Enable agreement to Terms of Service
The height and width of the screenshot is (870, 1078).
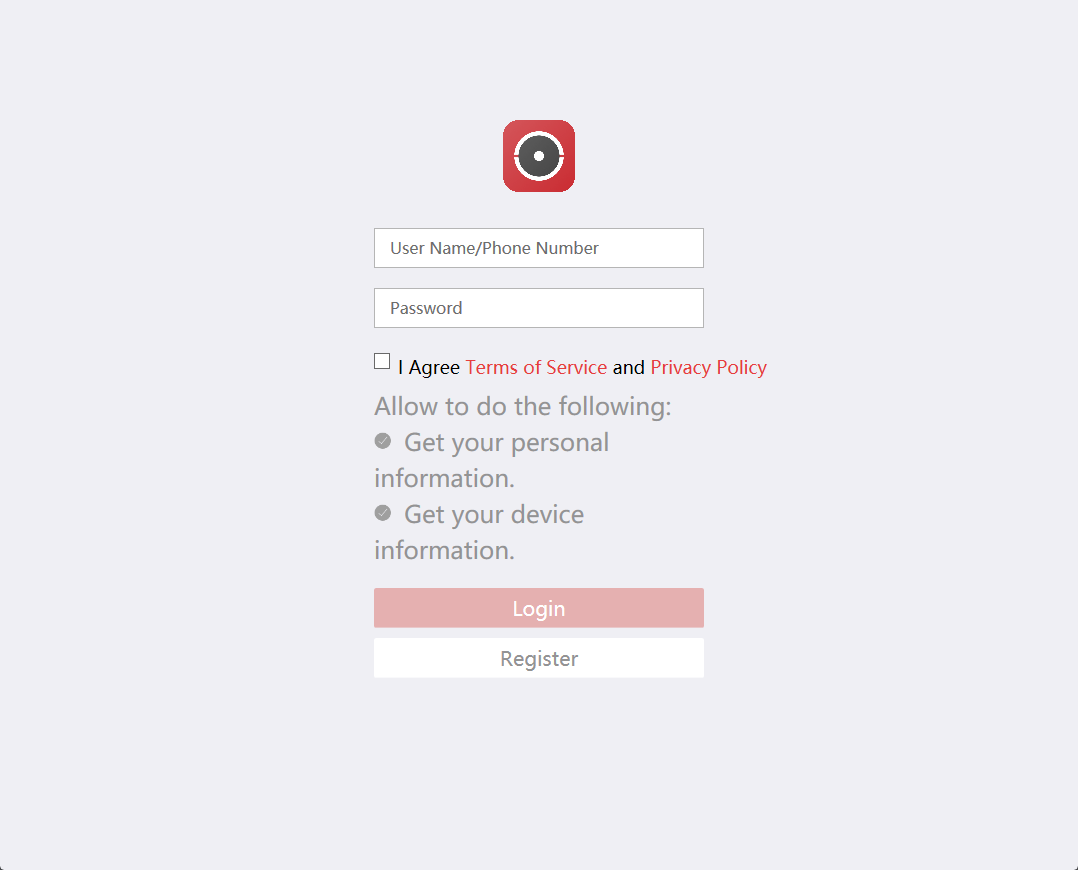tap(381, 360)
